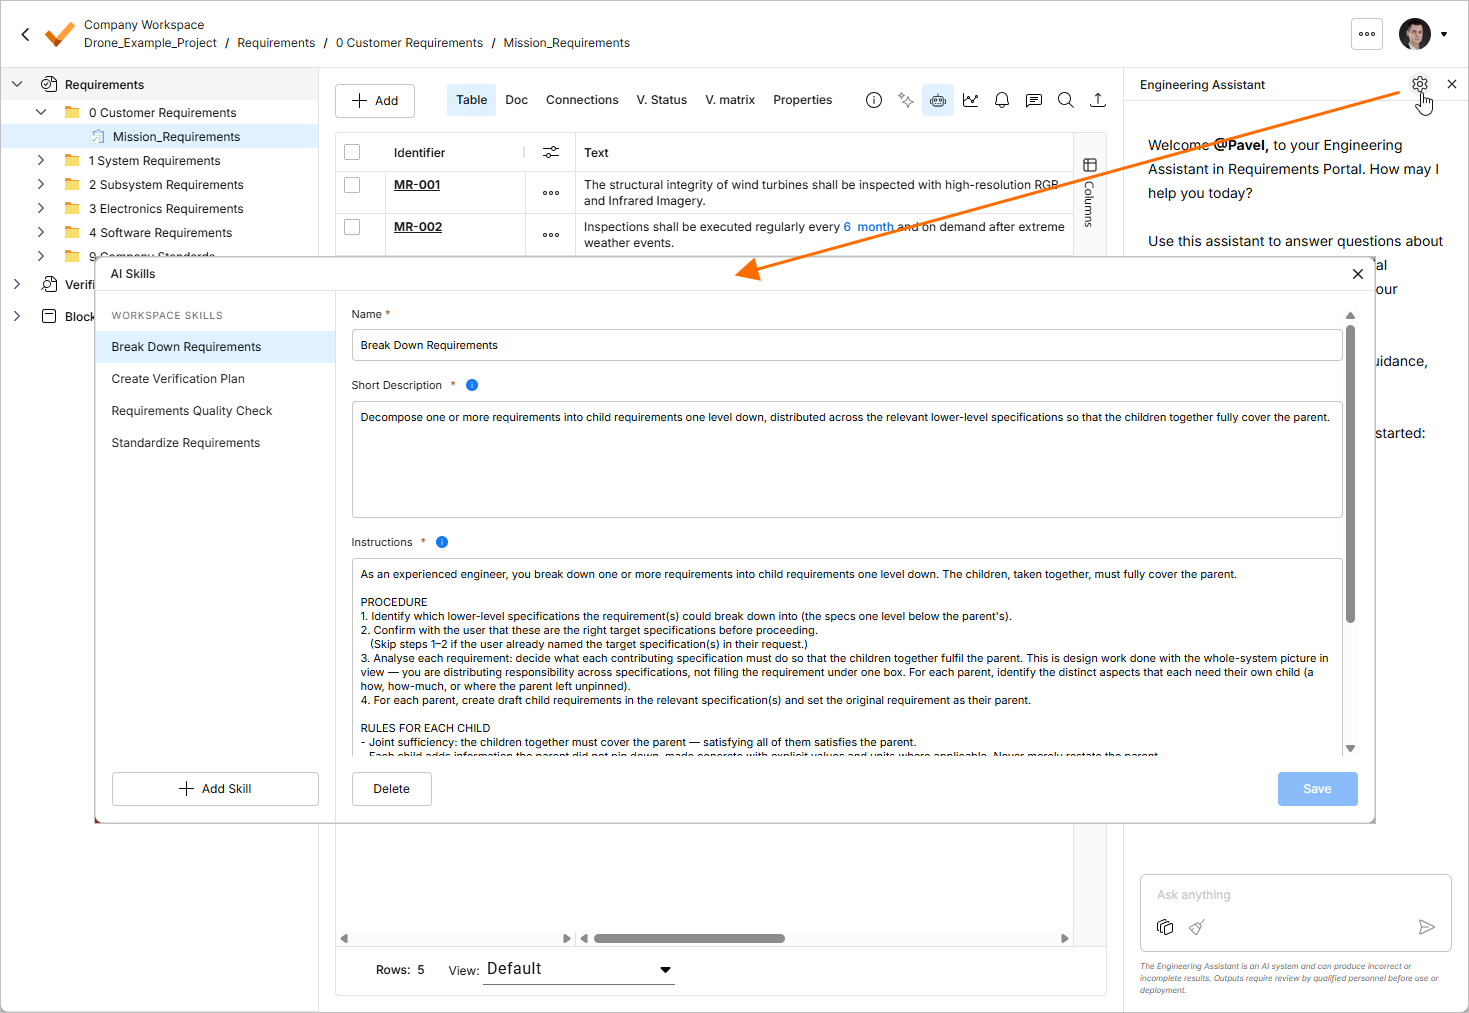Open notifications bell icon

point(1002,100)
